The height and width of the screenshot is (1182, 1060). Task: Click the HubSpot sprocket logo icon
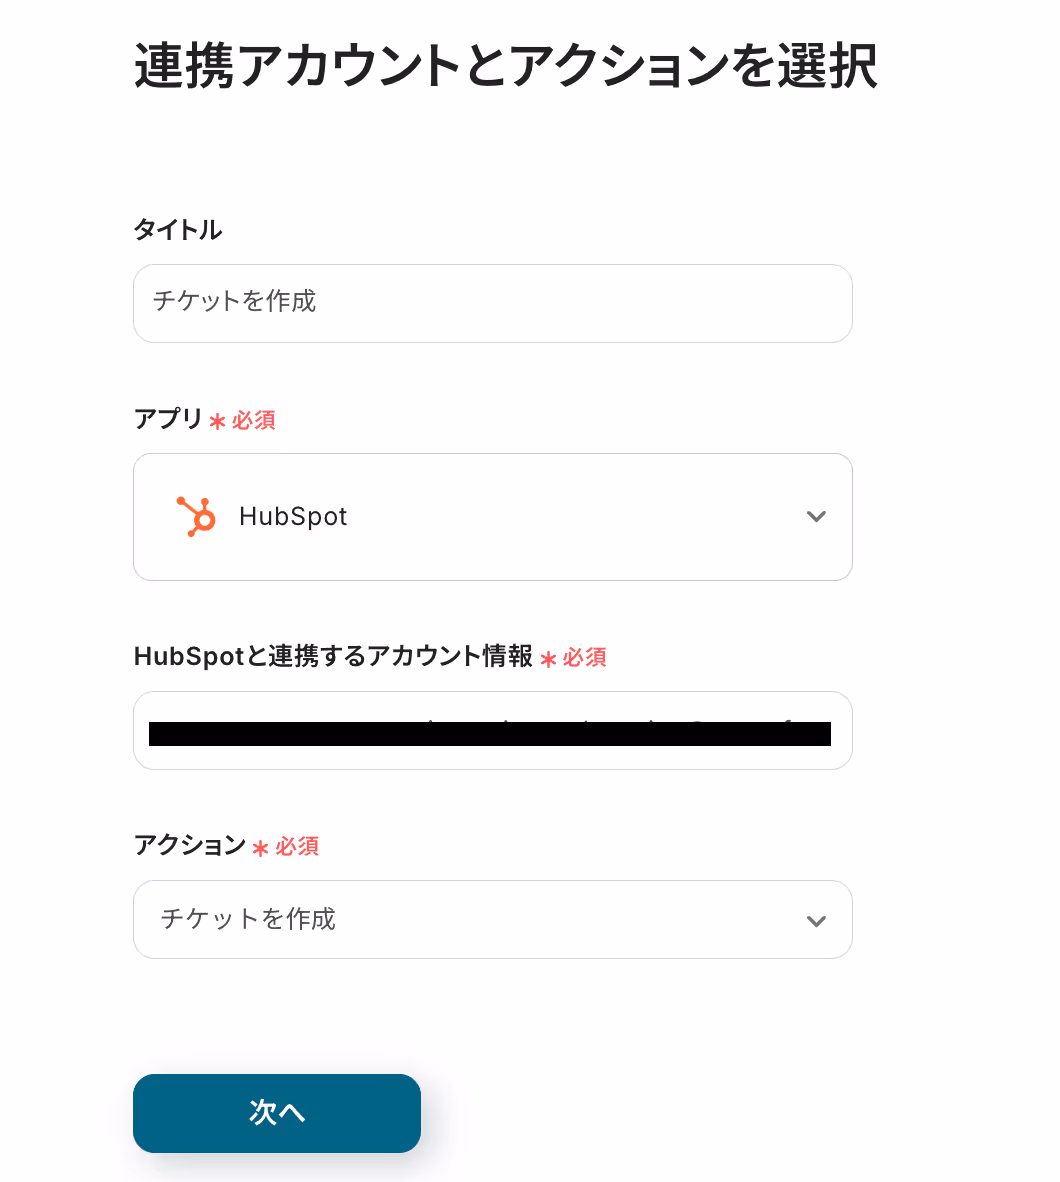196,516
